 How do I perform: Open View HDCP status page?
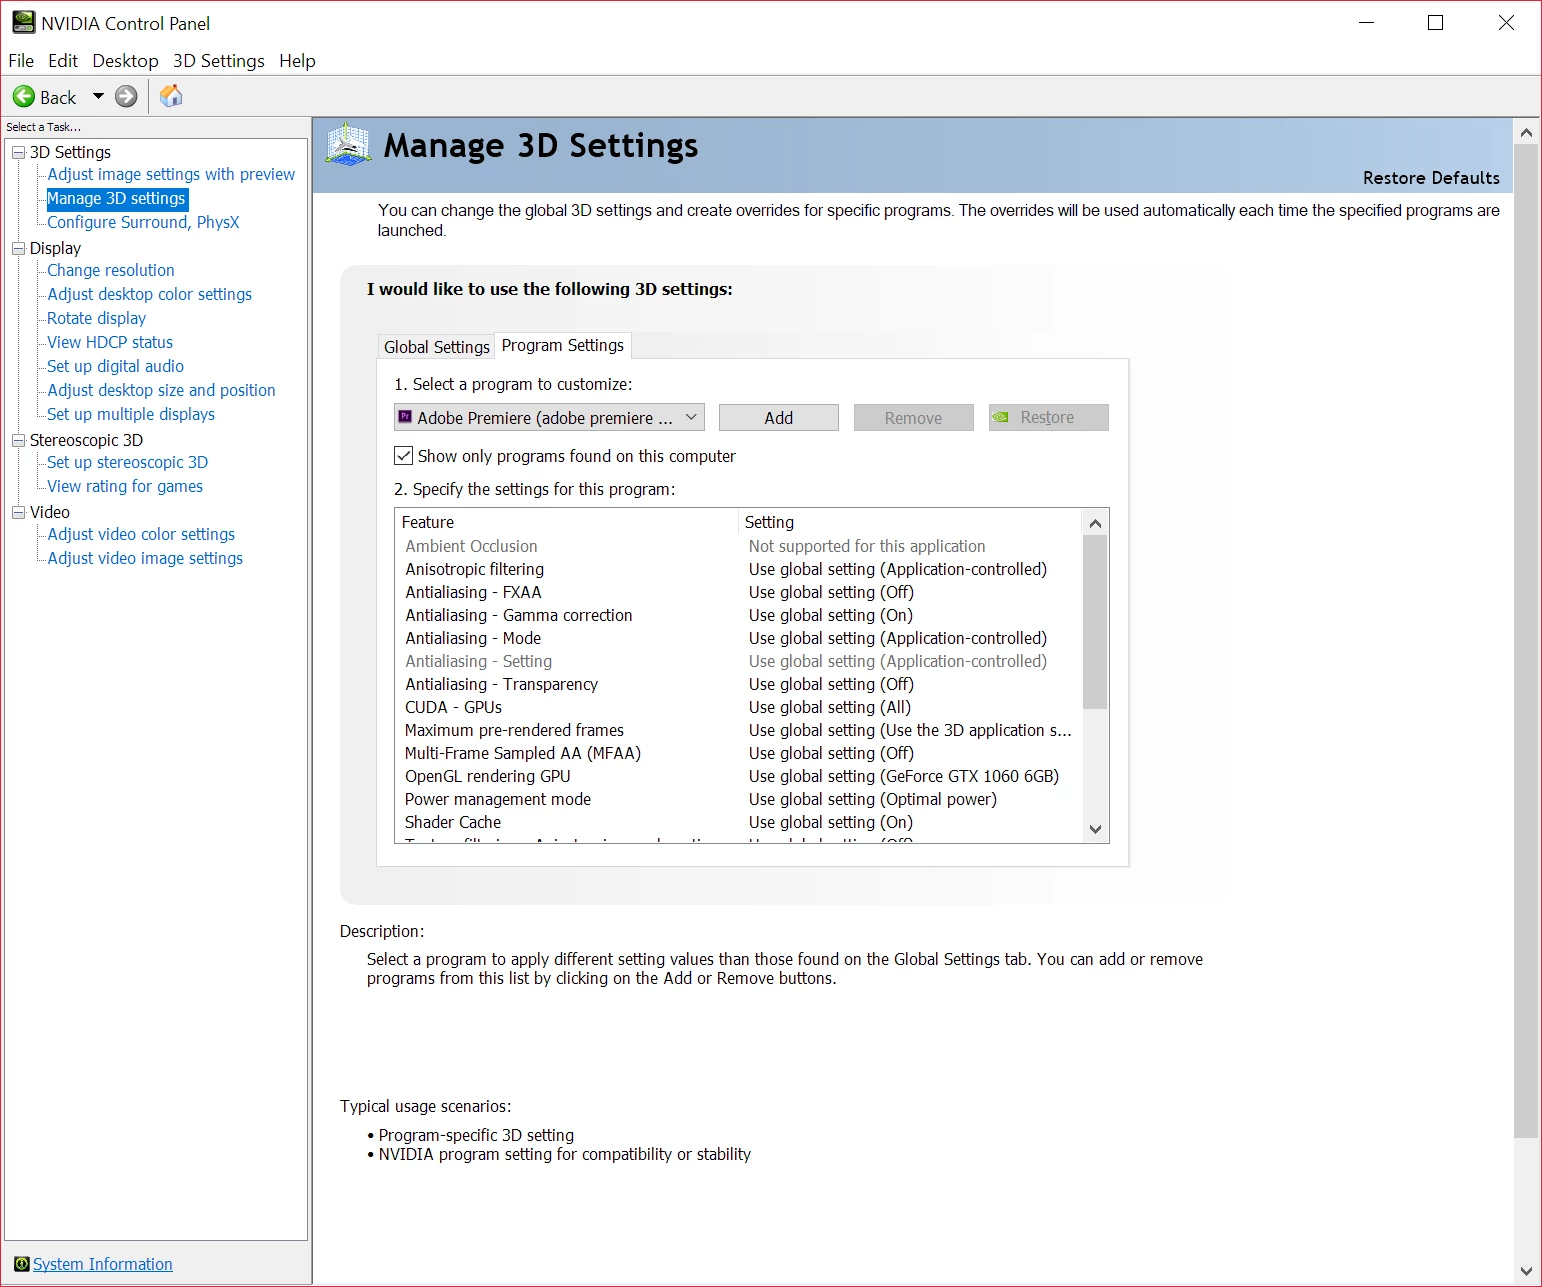point(110,342)
